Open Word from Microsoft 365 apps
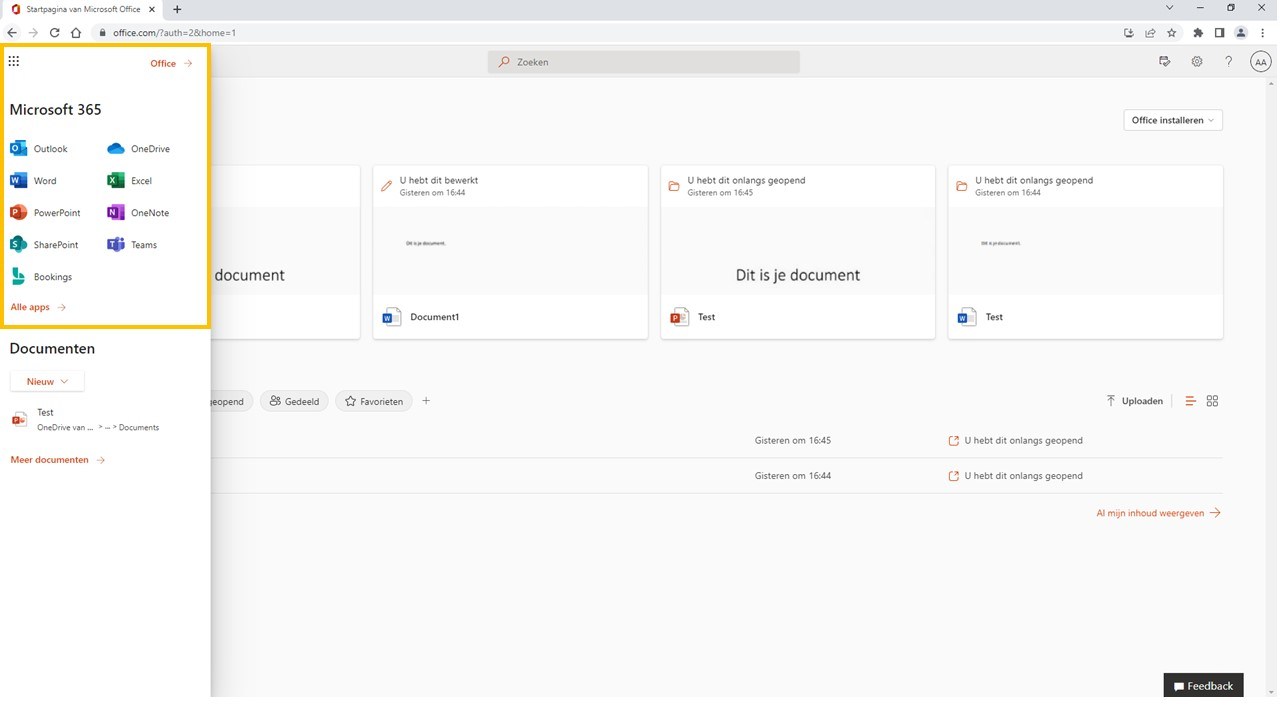 click(x=33, y=181)
